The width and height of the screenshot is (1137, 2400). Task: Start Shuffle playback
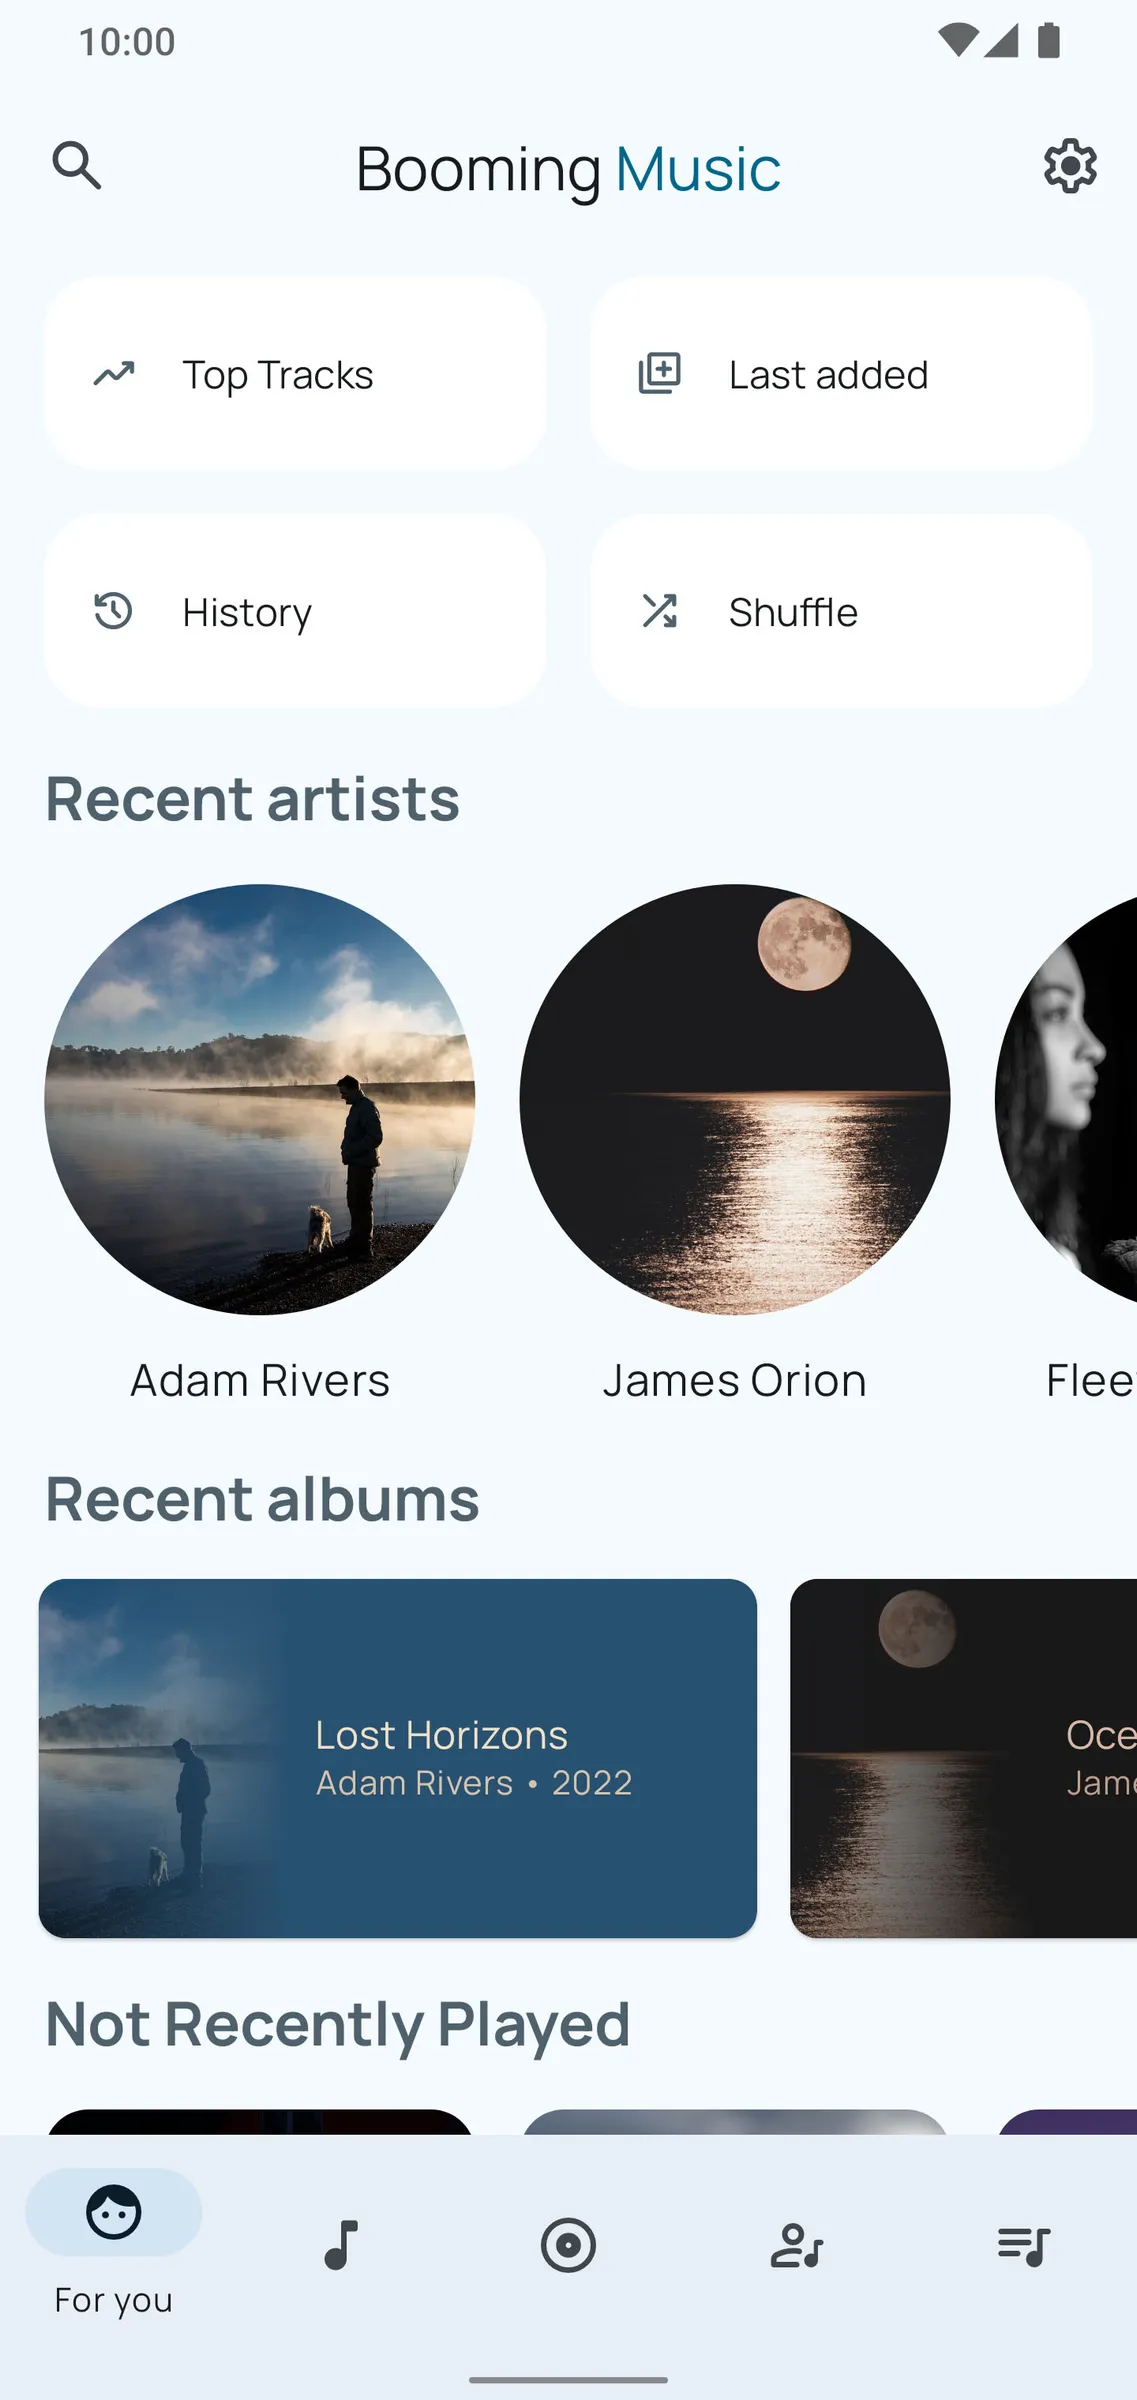(x=840, y=611)
